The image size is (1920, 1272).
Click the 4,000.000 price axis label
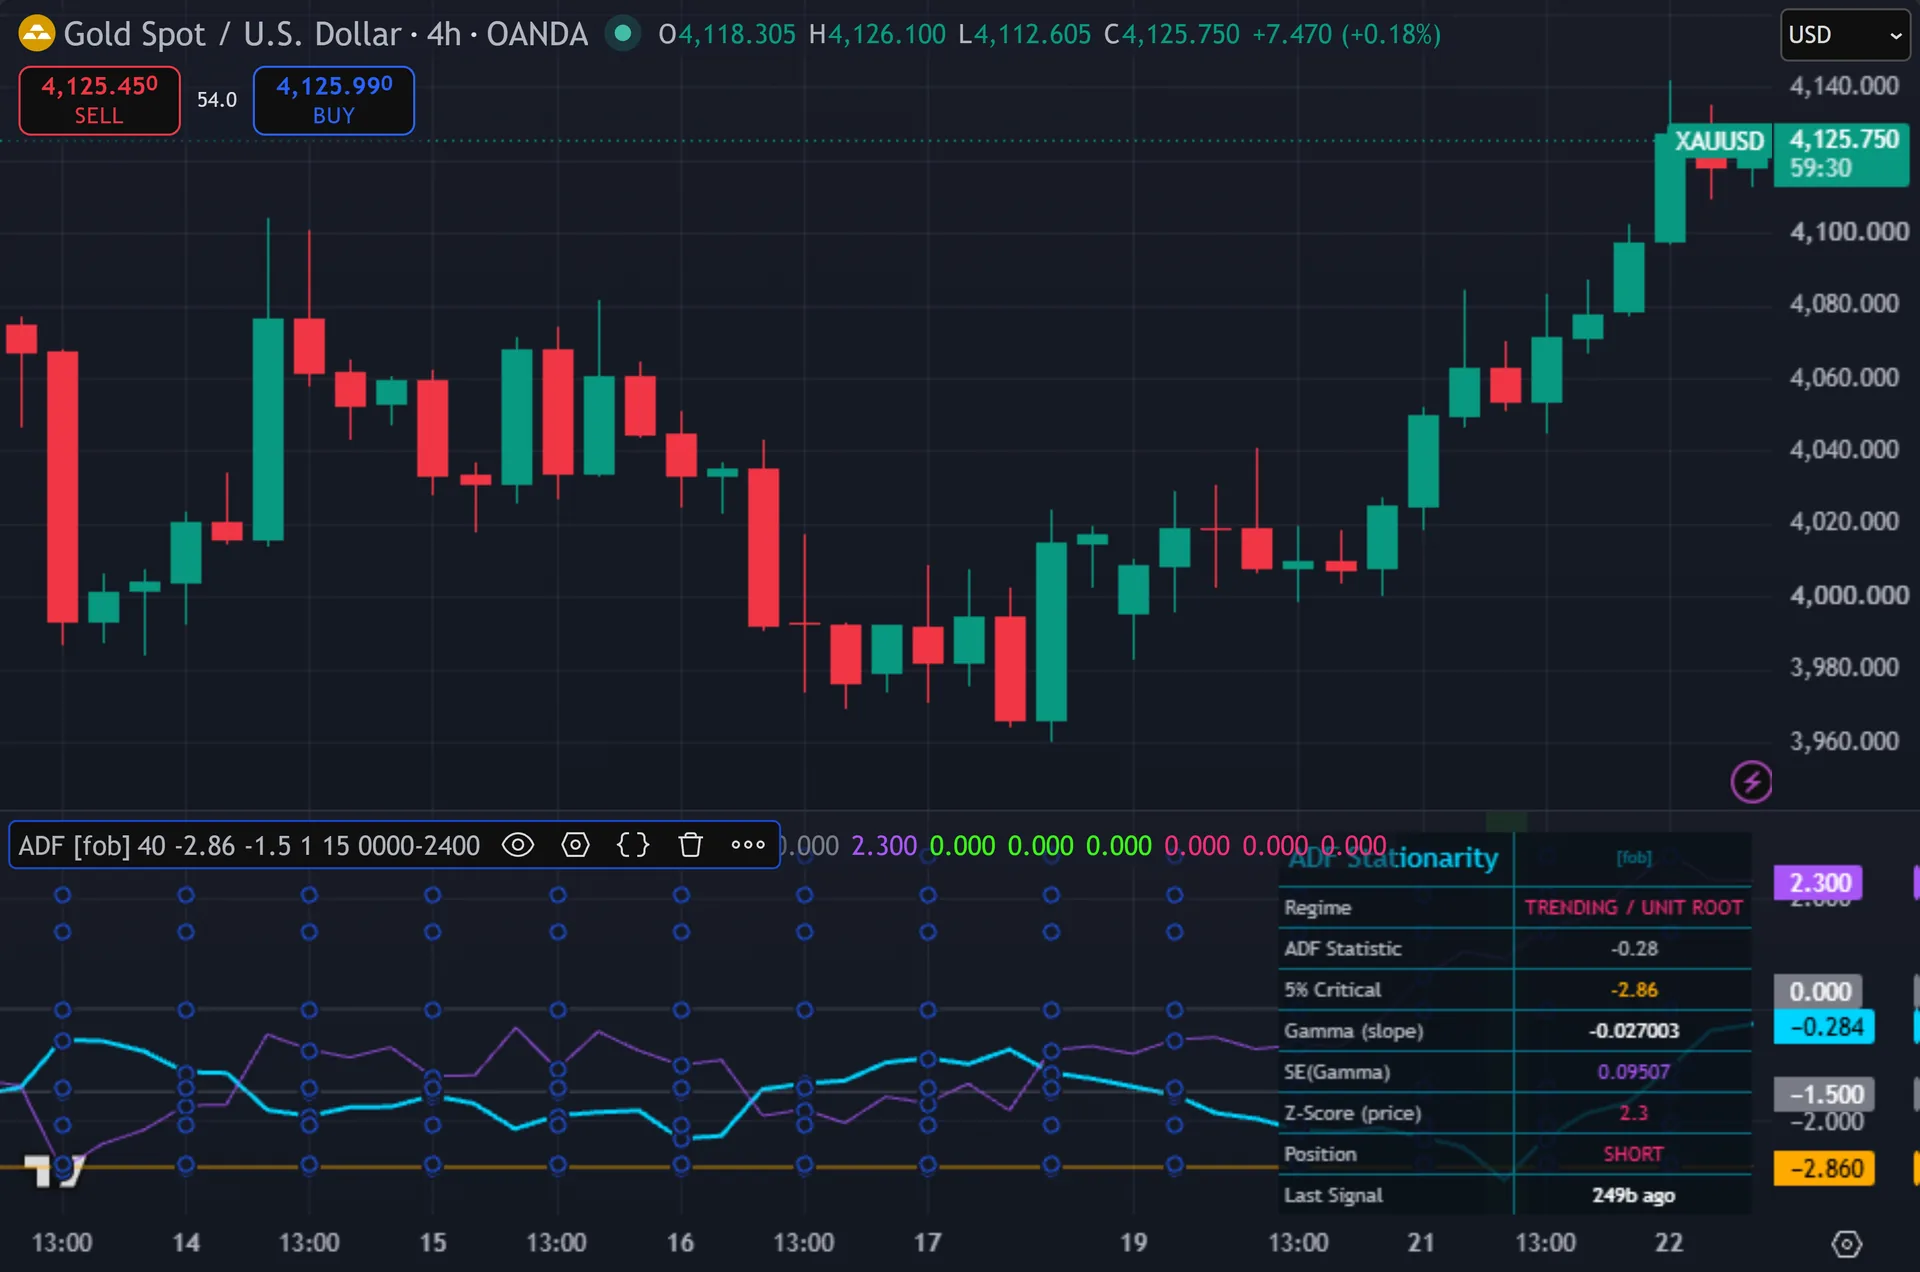coord(1848,596)
